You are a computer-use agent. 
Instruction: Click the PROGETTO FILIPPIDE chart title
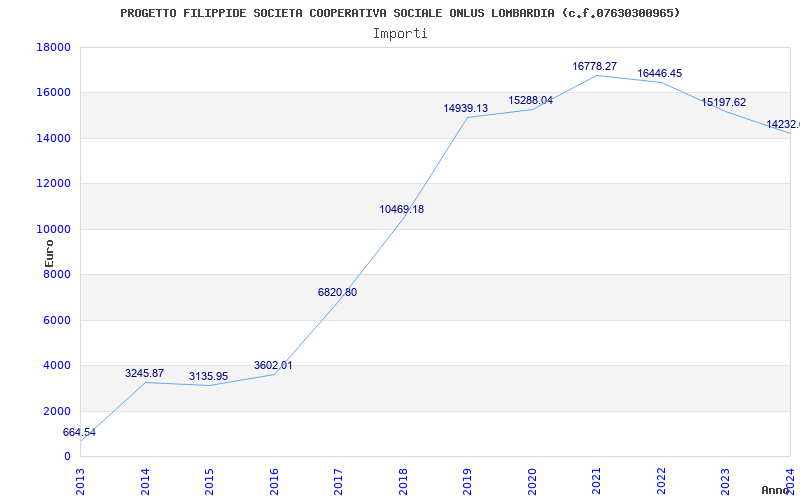(x=400, y=13)
